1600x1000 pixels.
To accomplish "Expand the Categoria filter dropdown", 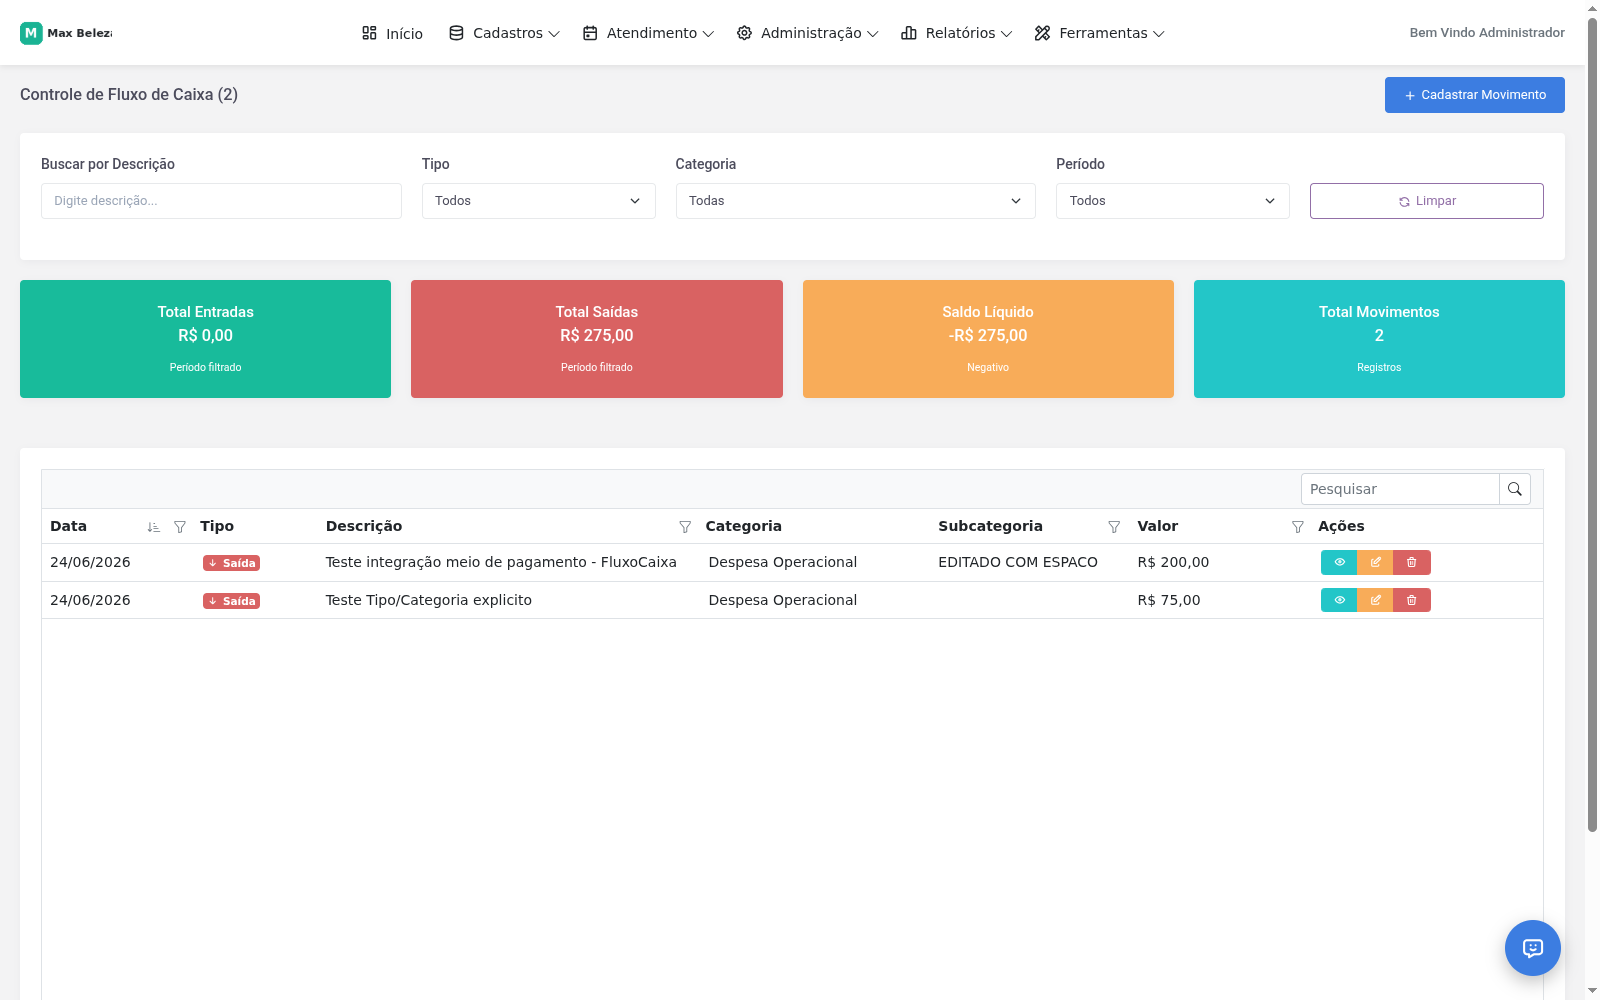I will pos(855,201).
